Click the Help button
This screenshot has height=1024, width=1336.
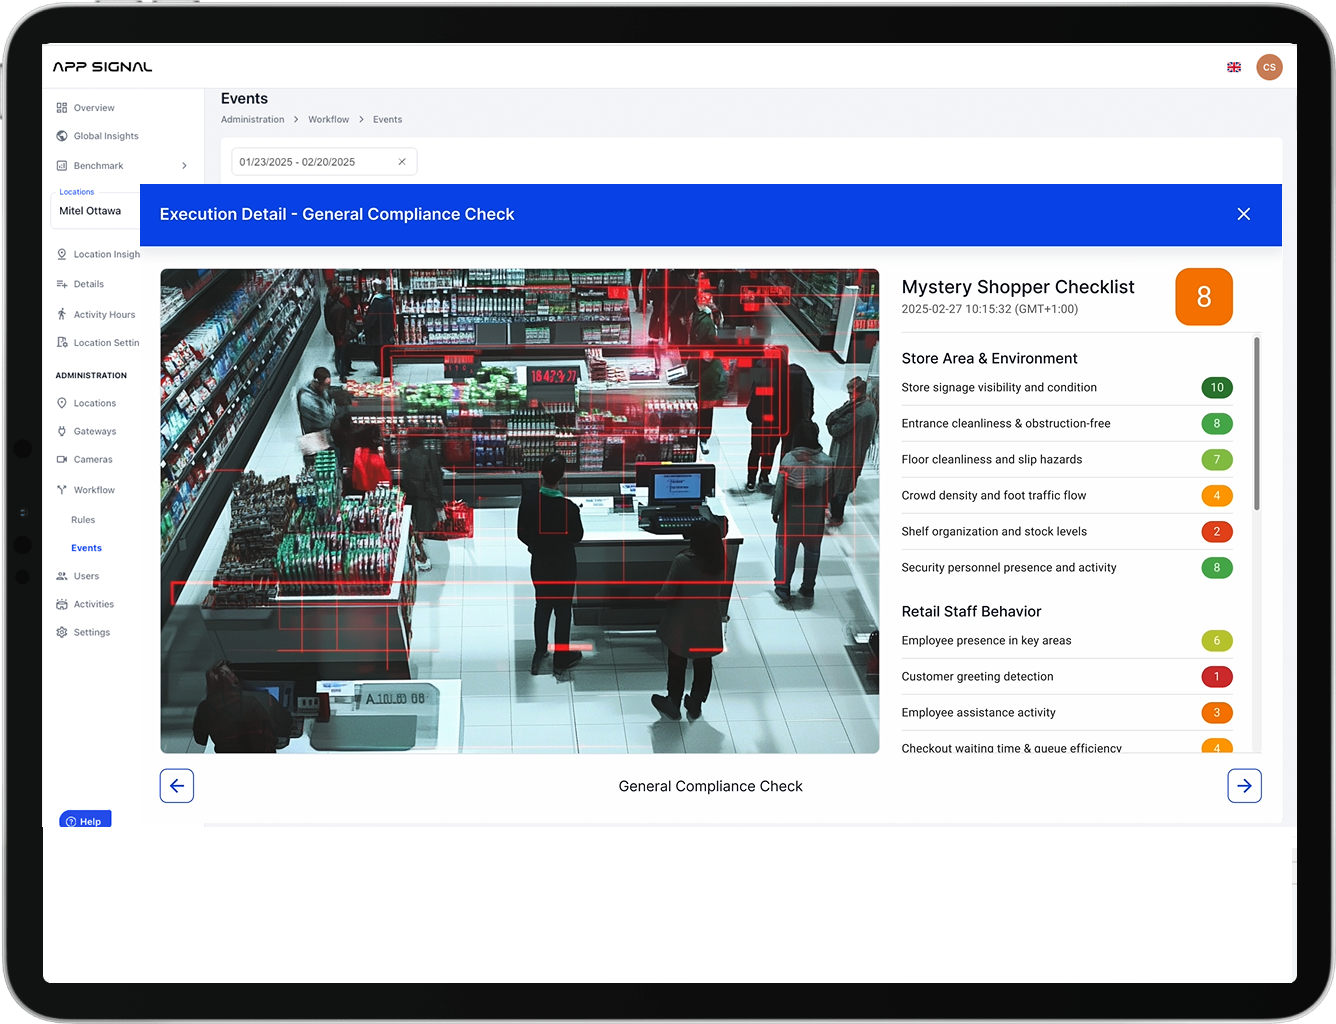point(85,821)
